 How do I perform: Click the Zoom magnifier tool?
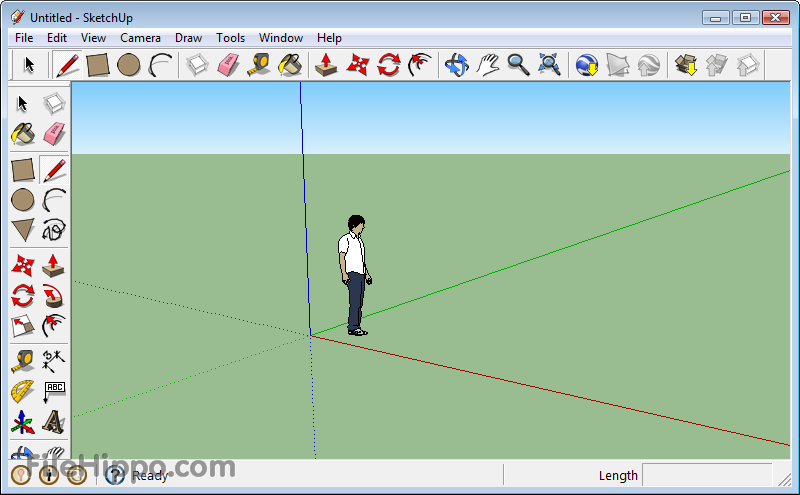tap(518, 65)
